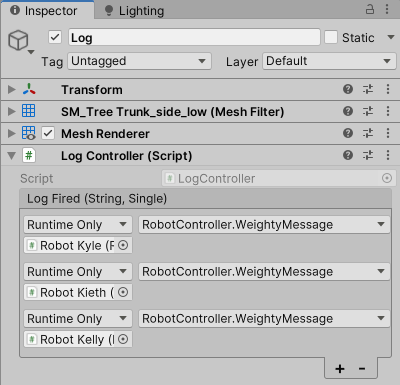400x385 pixels.
Task: Switch to the Inspector tab
Action: pos(47,10)
